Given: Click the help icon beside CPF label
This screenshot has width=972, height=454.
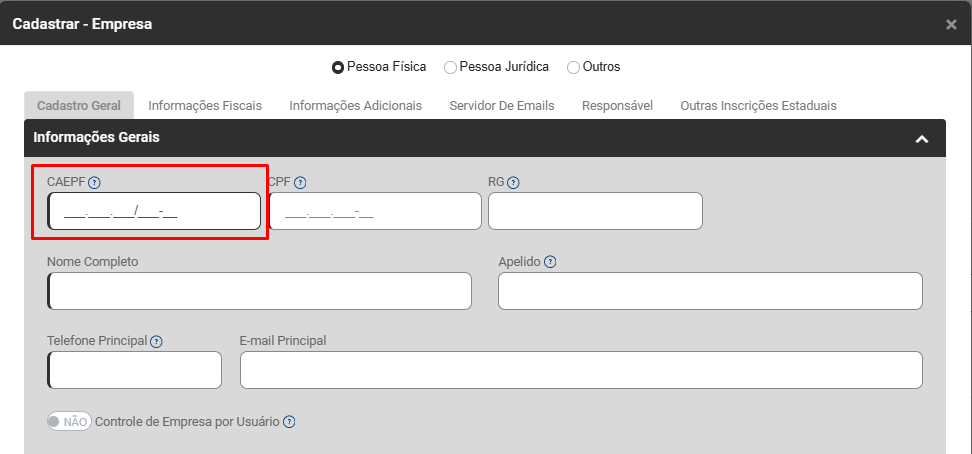Looking at the screenshot, I should tap(300, 182).
